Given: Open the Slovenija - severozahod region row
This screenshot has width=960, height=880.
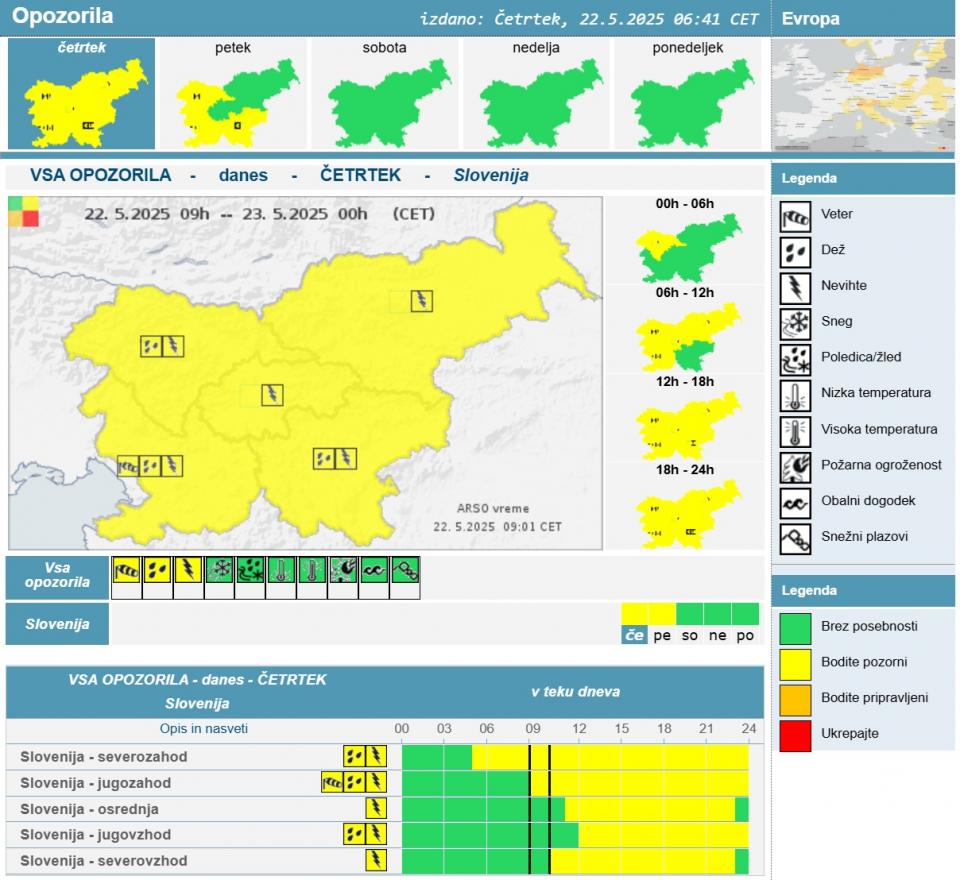Looking at the screenshot, I should pyautogui.click(x=103, y=757).
